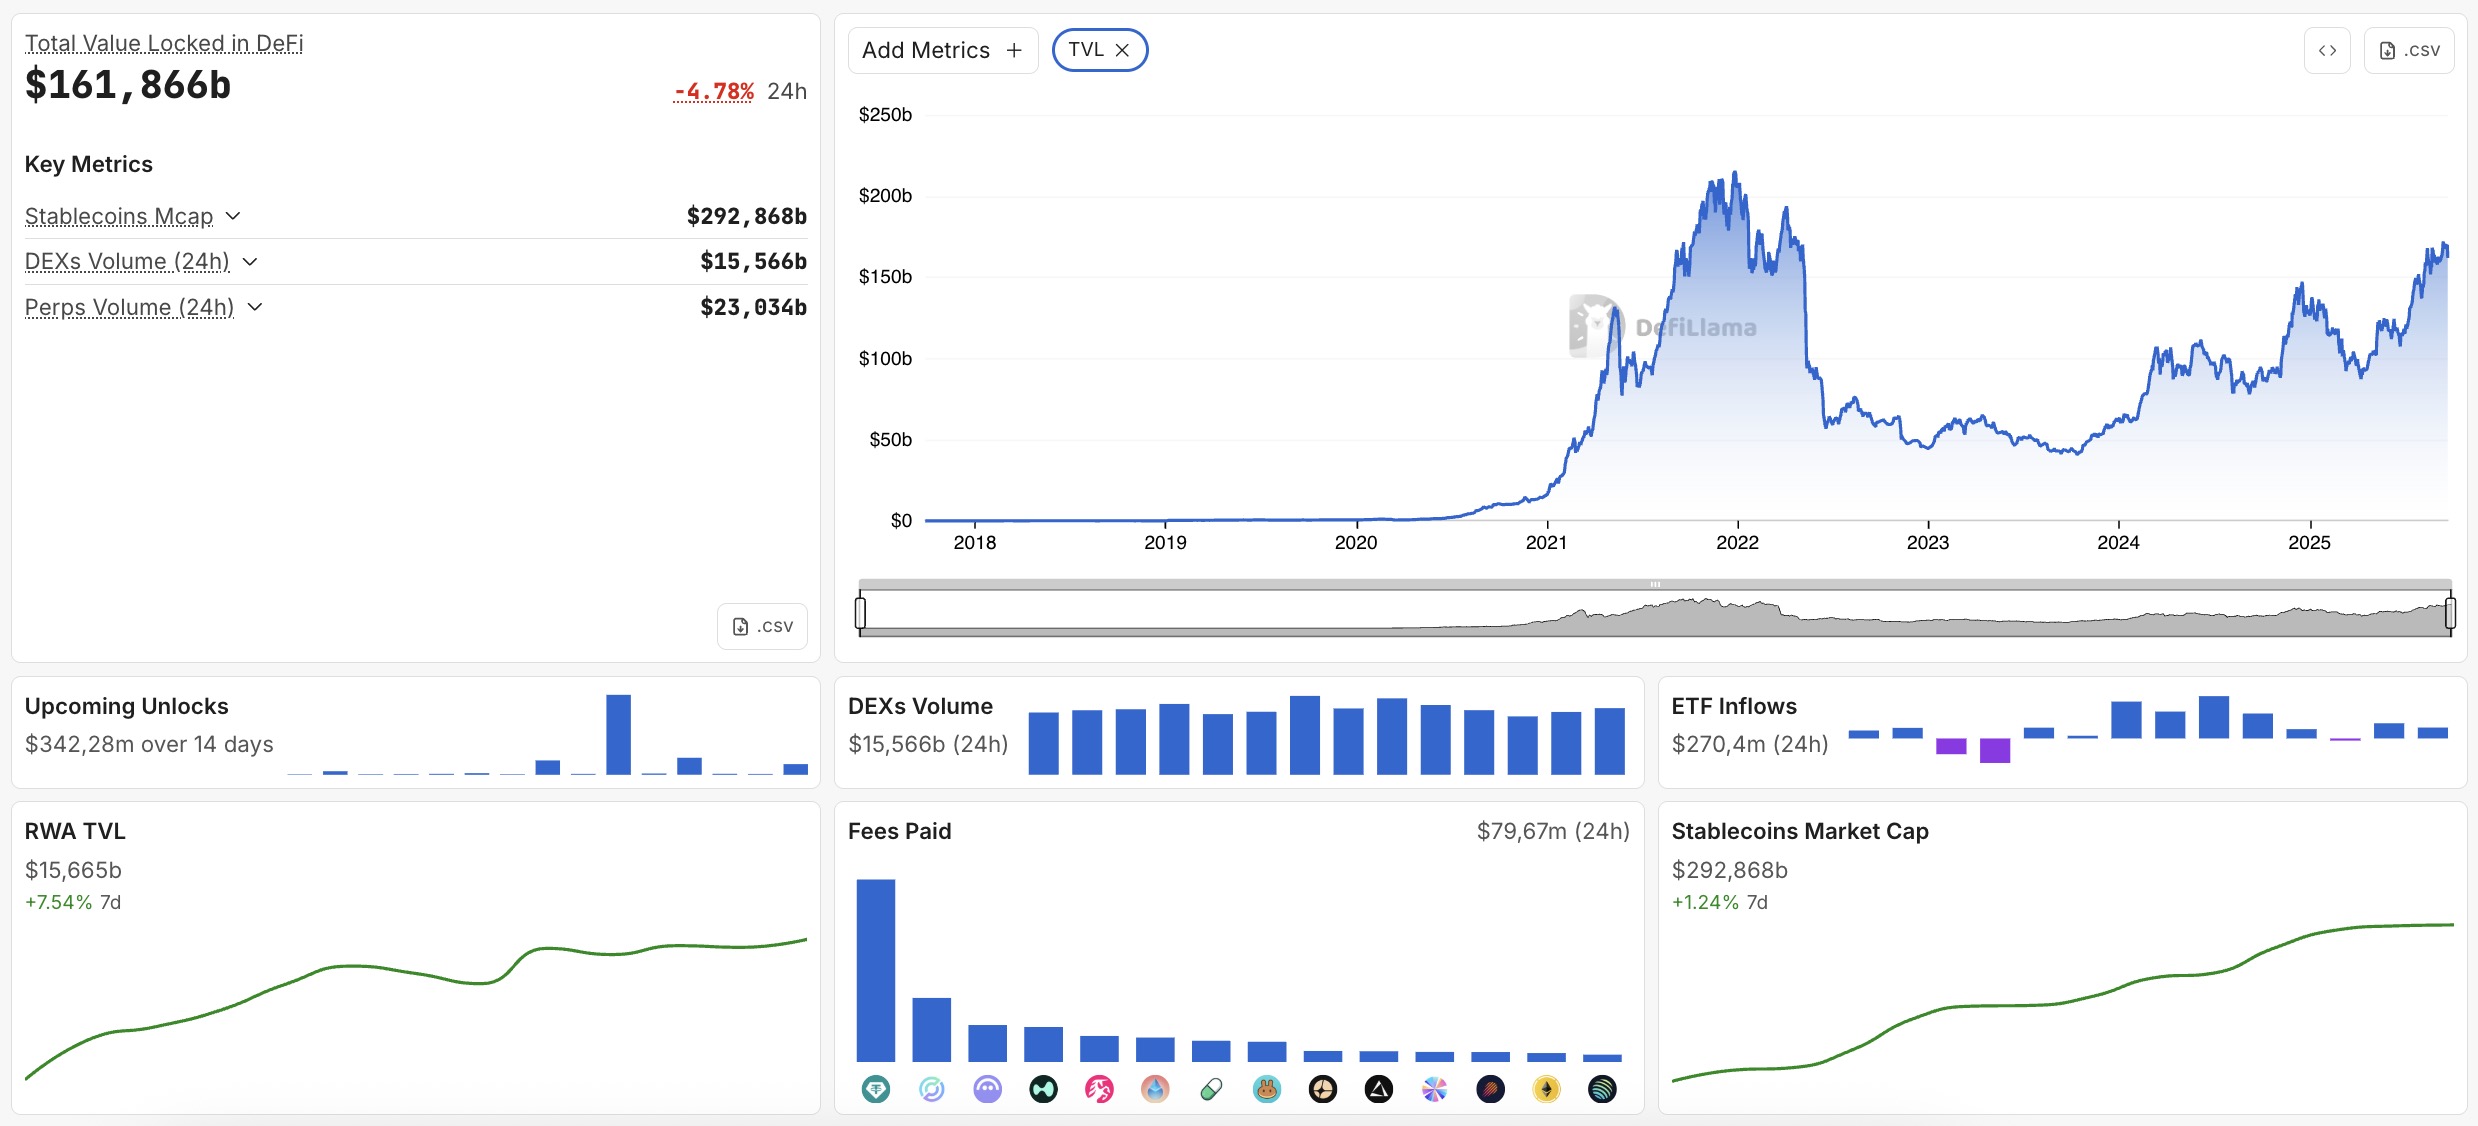This screenshot has height=1126, width=2478.
Task: Open the chart embed code icon
Action: point(2327,50)
